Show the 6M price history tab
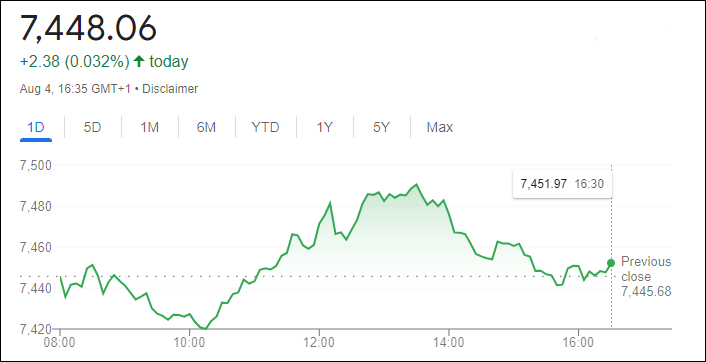This screenshot has height=362, width=706. coord(206,127)
